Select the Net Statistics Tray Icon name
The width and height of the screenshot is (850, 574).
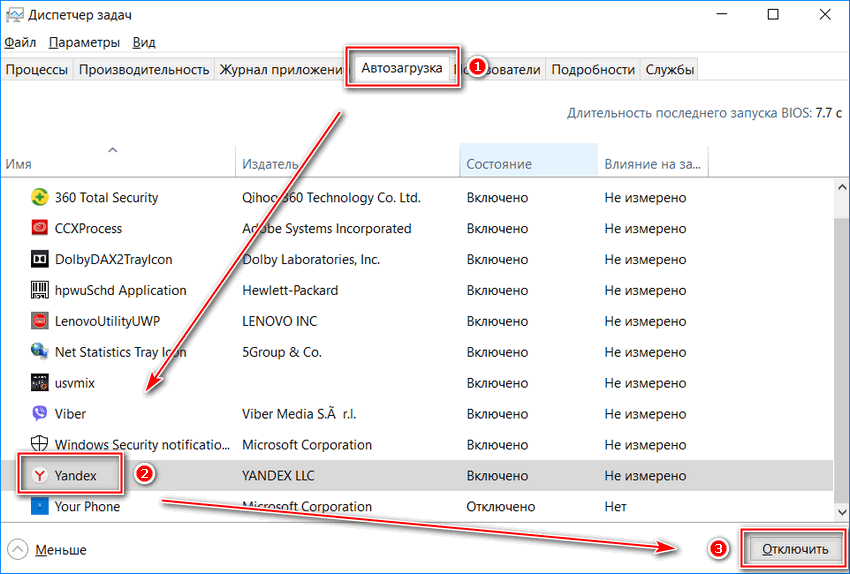click(x=120, y=352)
